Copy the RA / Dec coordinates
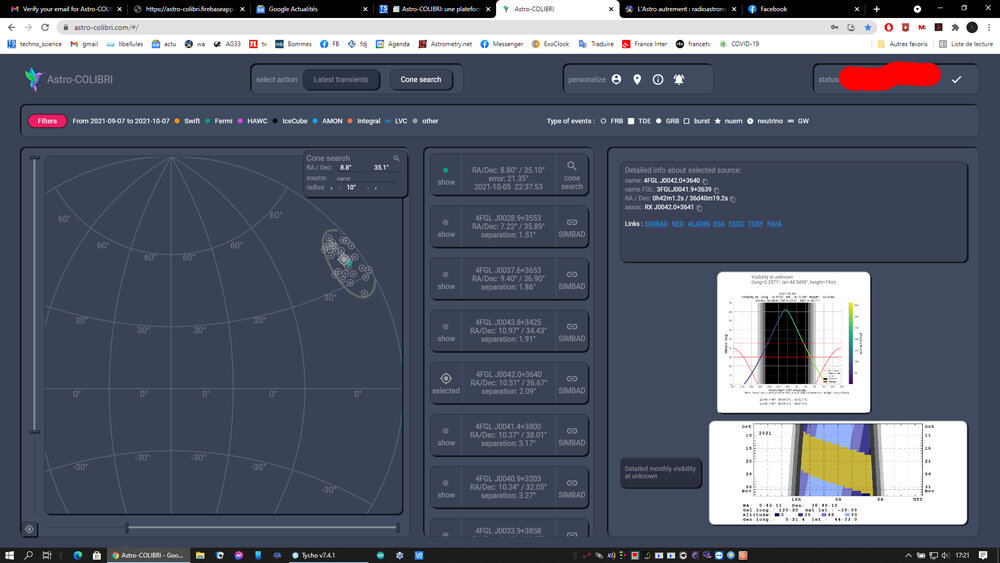This screenshot has width=1000, height=563. tap(733, 199)
